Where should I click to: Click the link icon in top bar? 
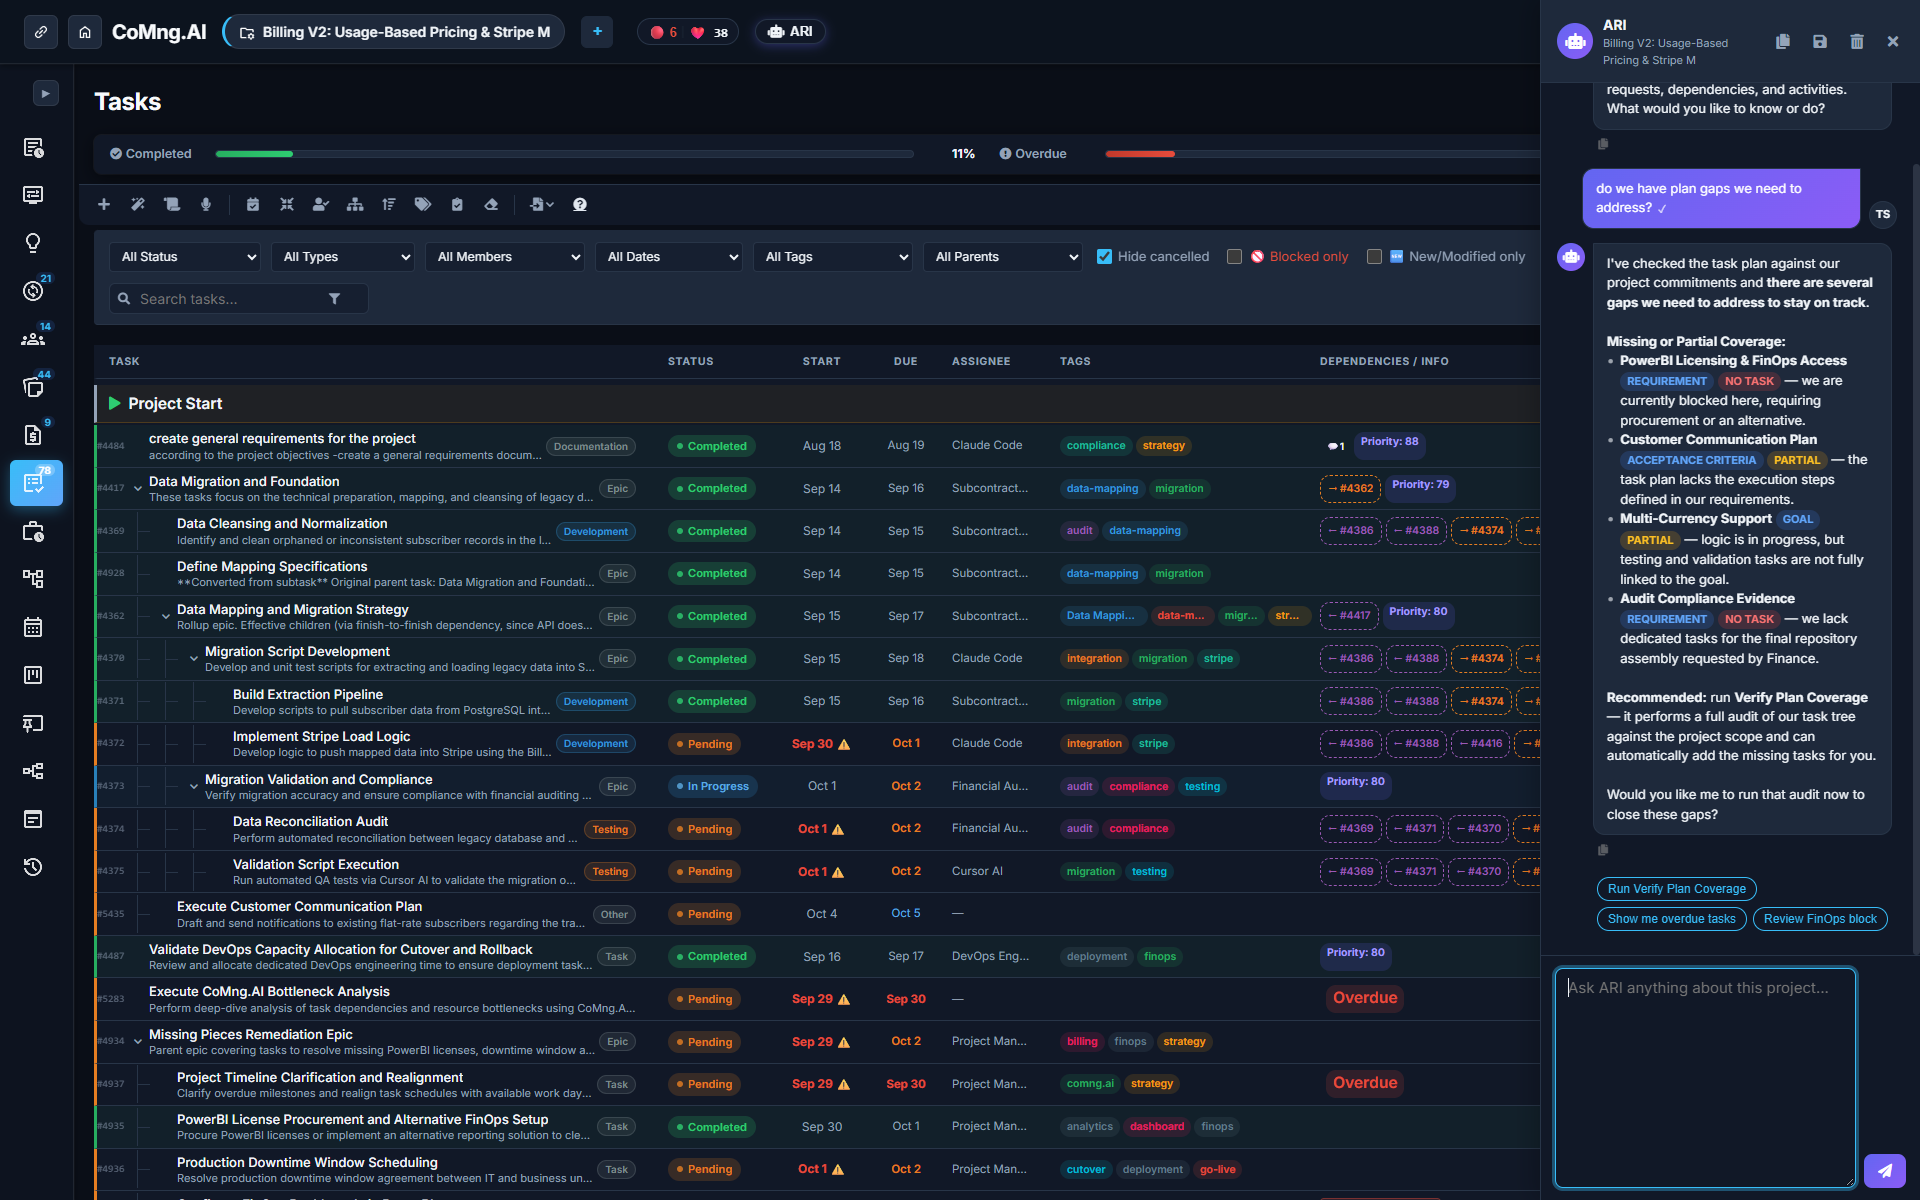pos(41,32)
